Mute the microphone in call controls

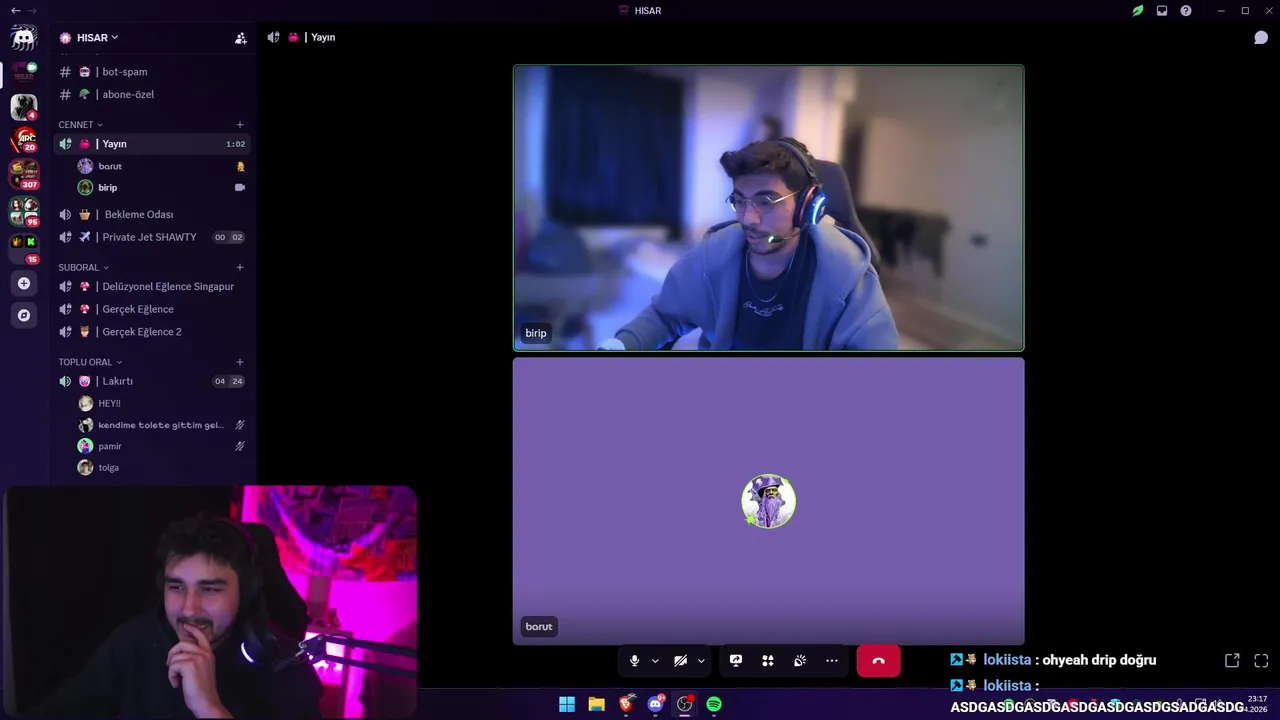(x=634, y=661)
